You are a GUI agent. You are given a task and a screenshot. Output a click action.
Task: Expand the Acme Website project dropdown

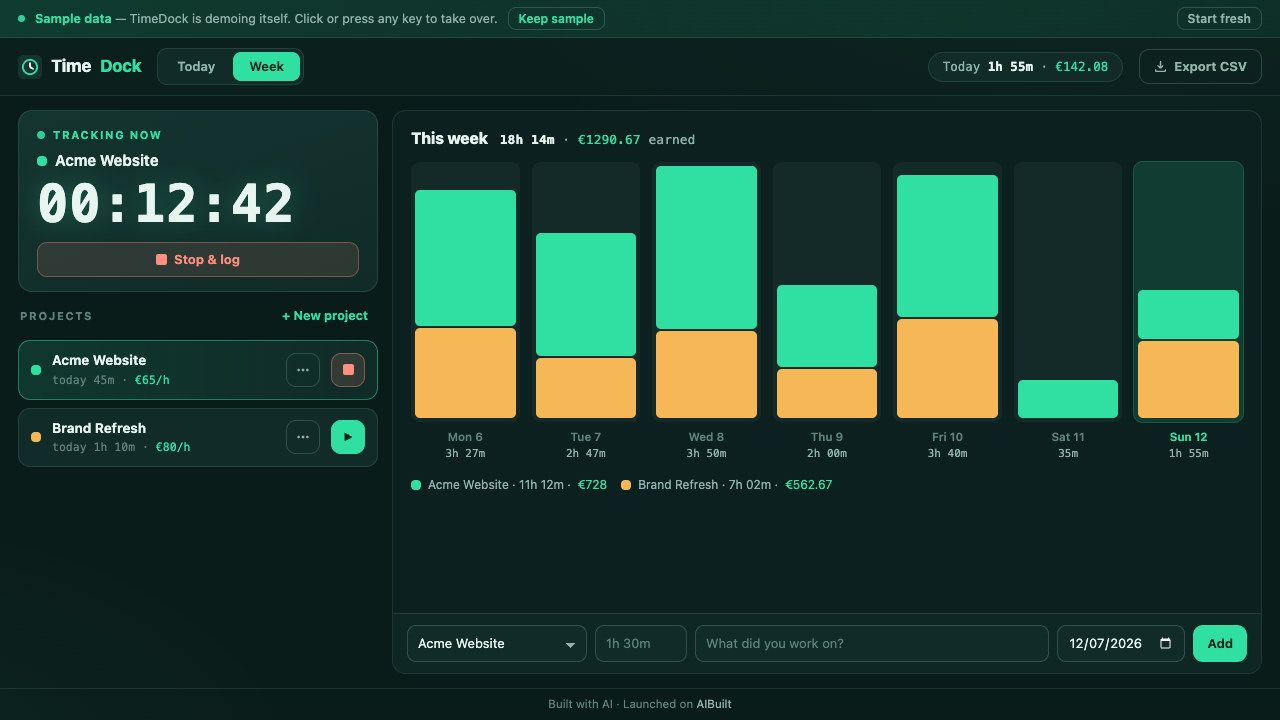click(497, 644)
